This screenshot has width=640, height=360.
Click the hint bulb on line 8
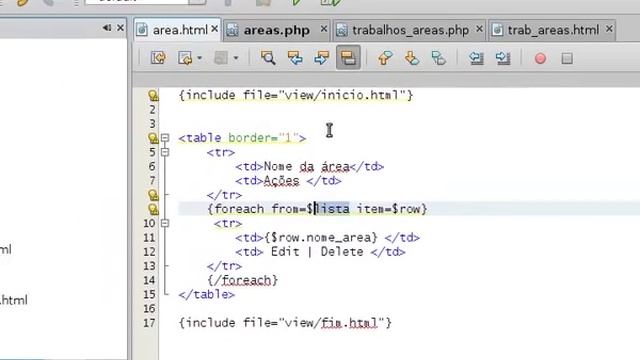[x=153, y=195]
